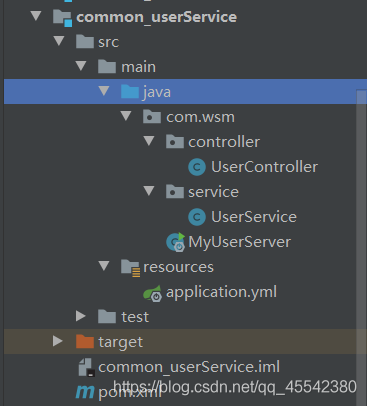The width and height of the screenshot is (367, 406).
Task: Collapse the main folder arrow
Action: point(81,66)
